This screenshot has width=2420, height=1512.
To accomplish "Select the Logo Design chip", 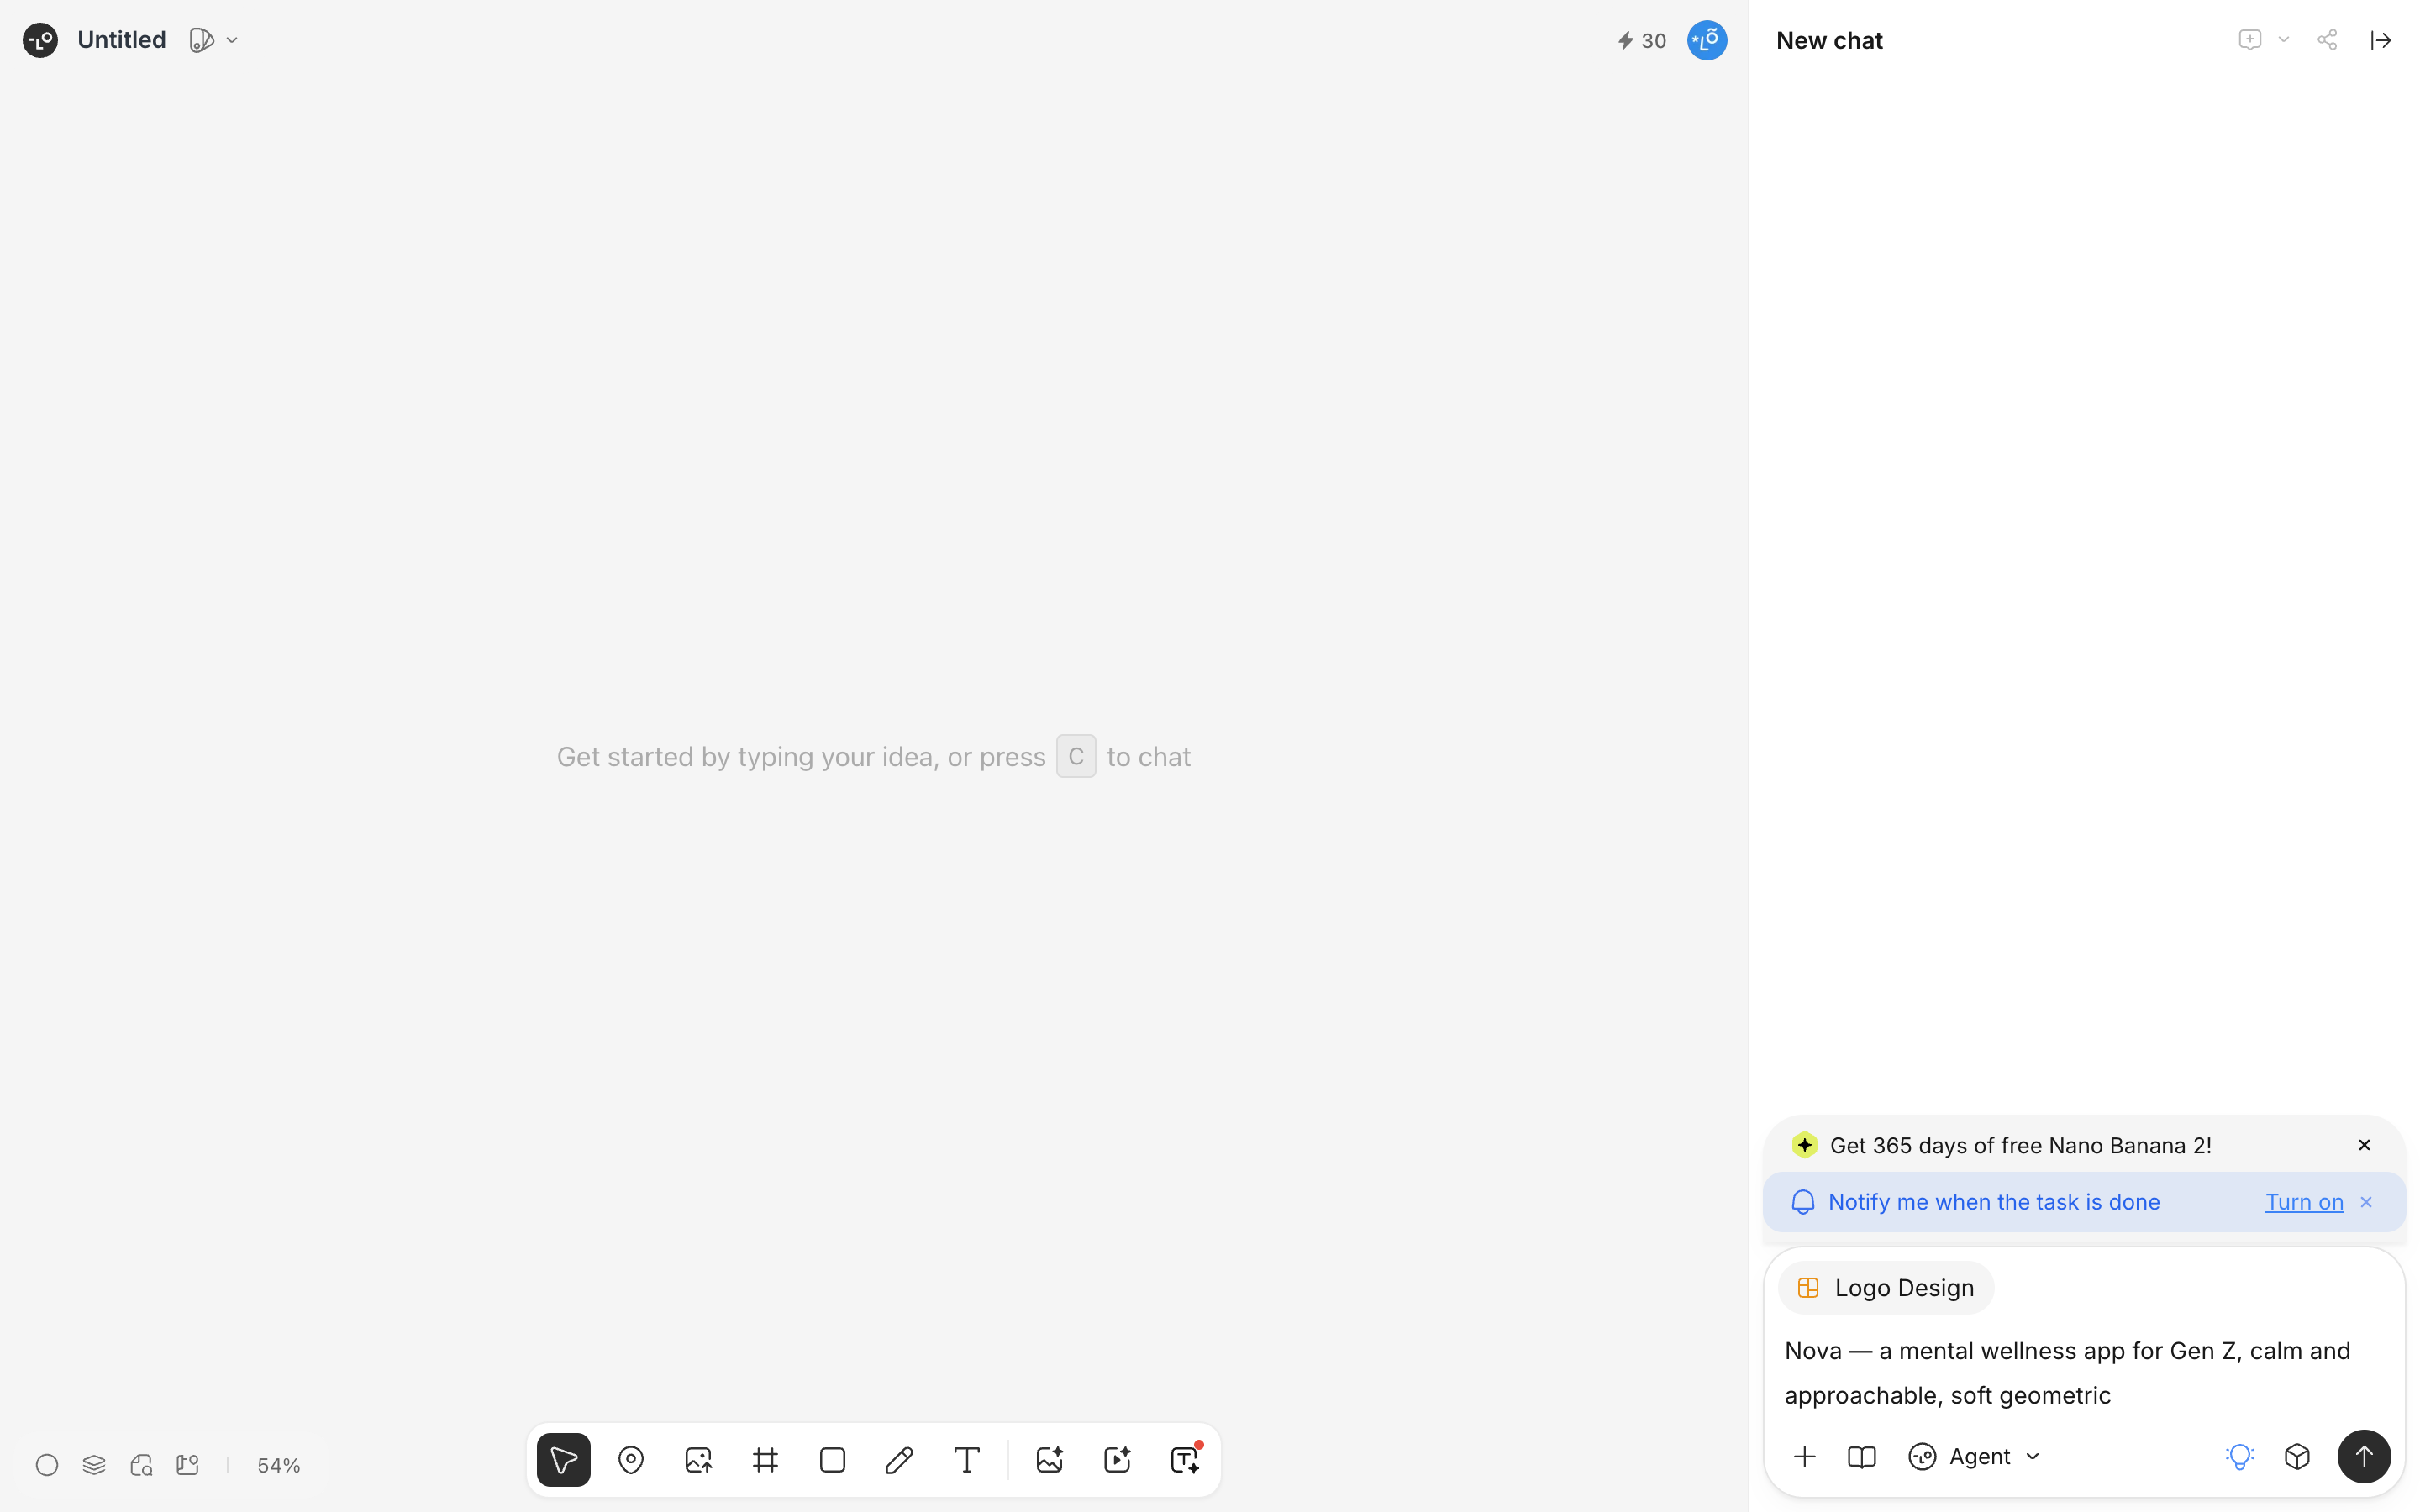I will pos(1886,1288).
